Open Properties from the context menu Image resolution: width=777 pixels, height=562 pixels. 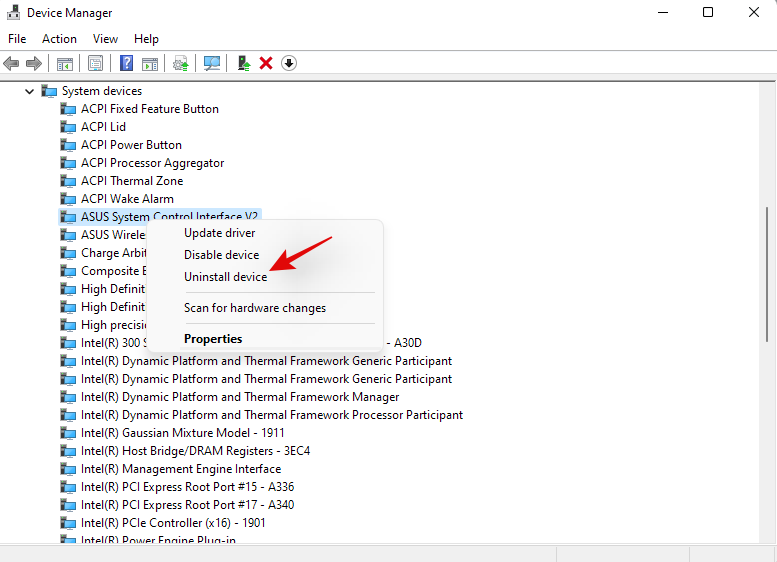click(213, 339)
